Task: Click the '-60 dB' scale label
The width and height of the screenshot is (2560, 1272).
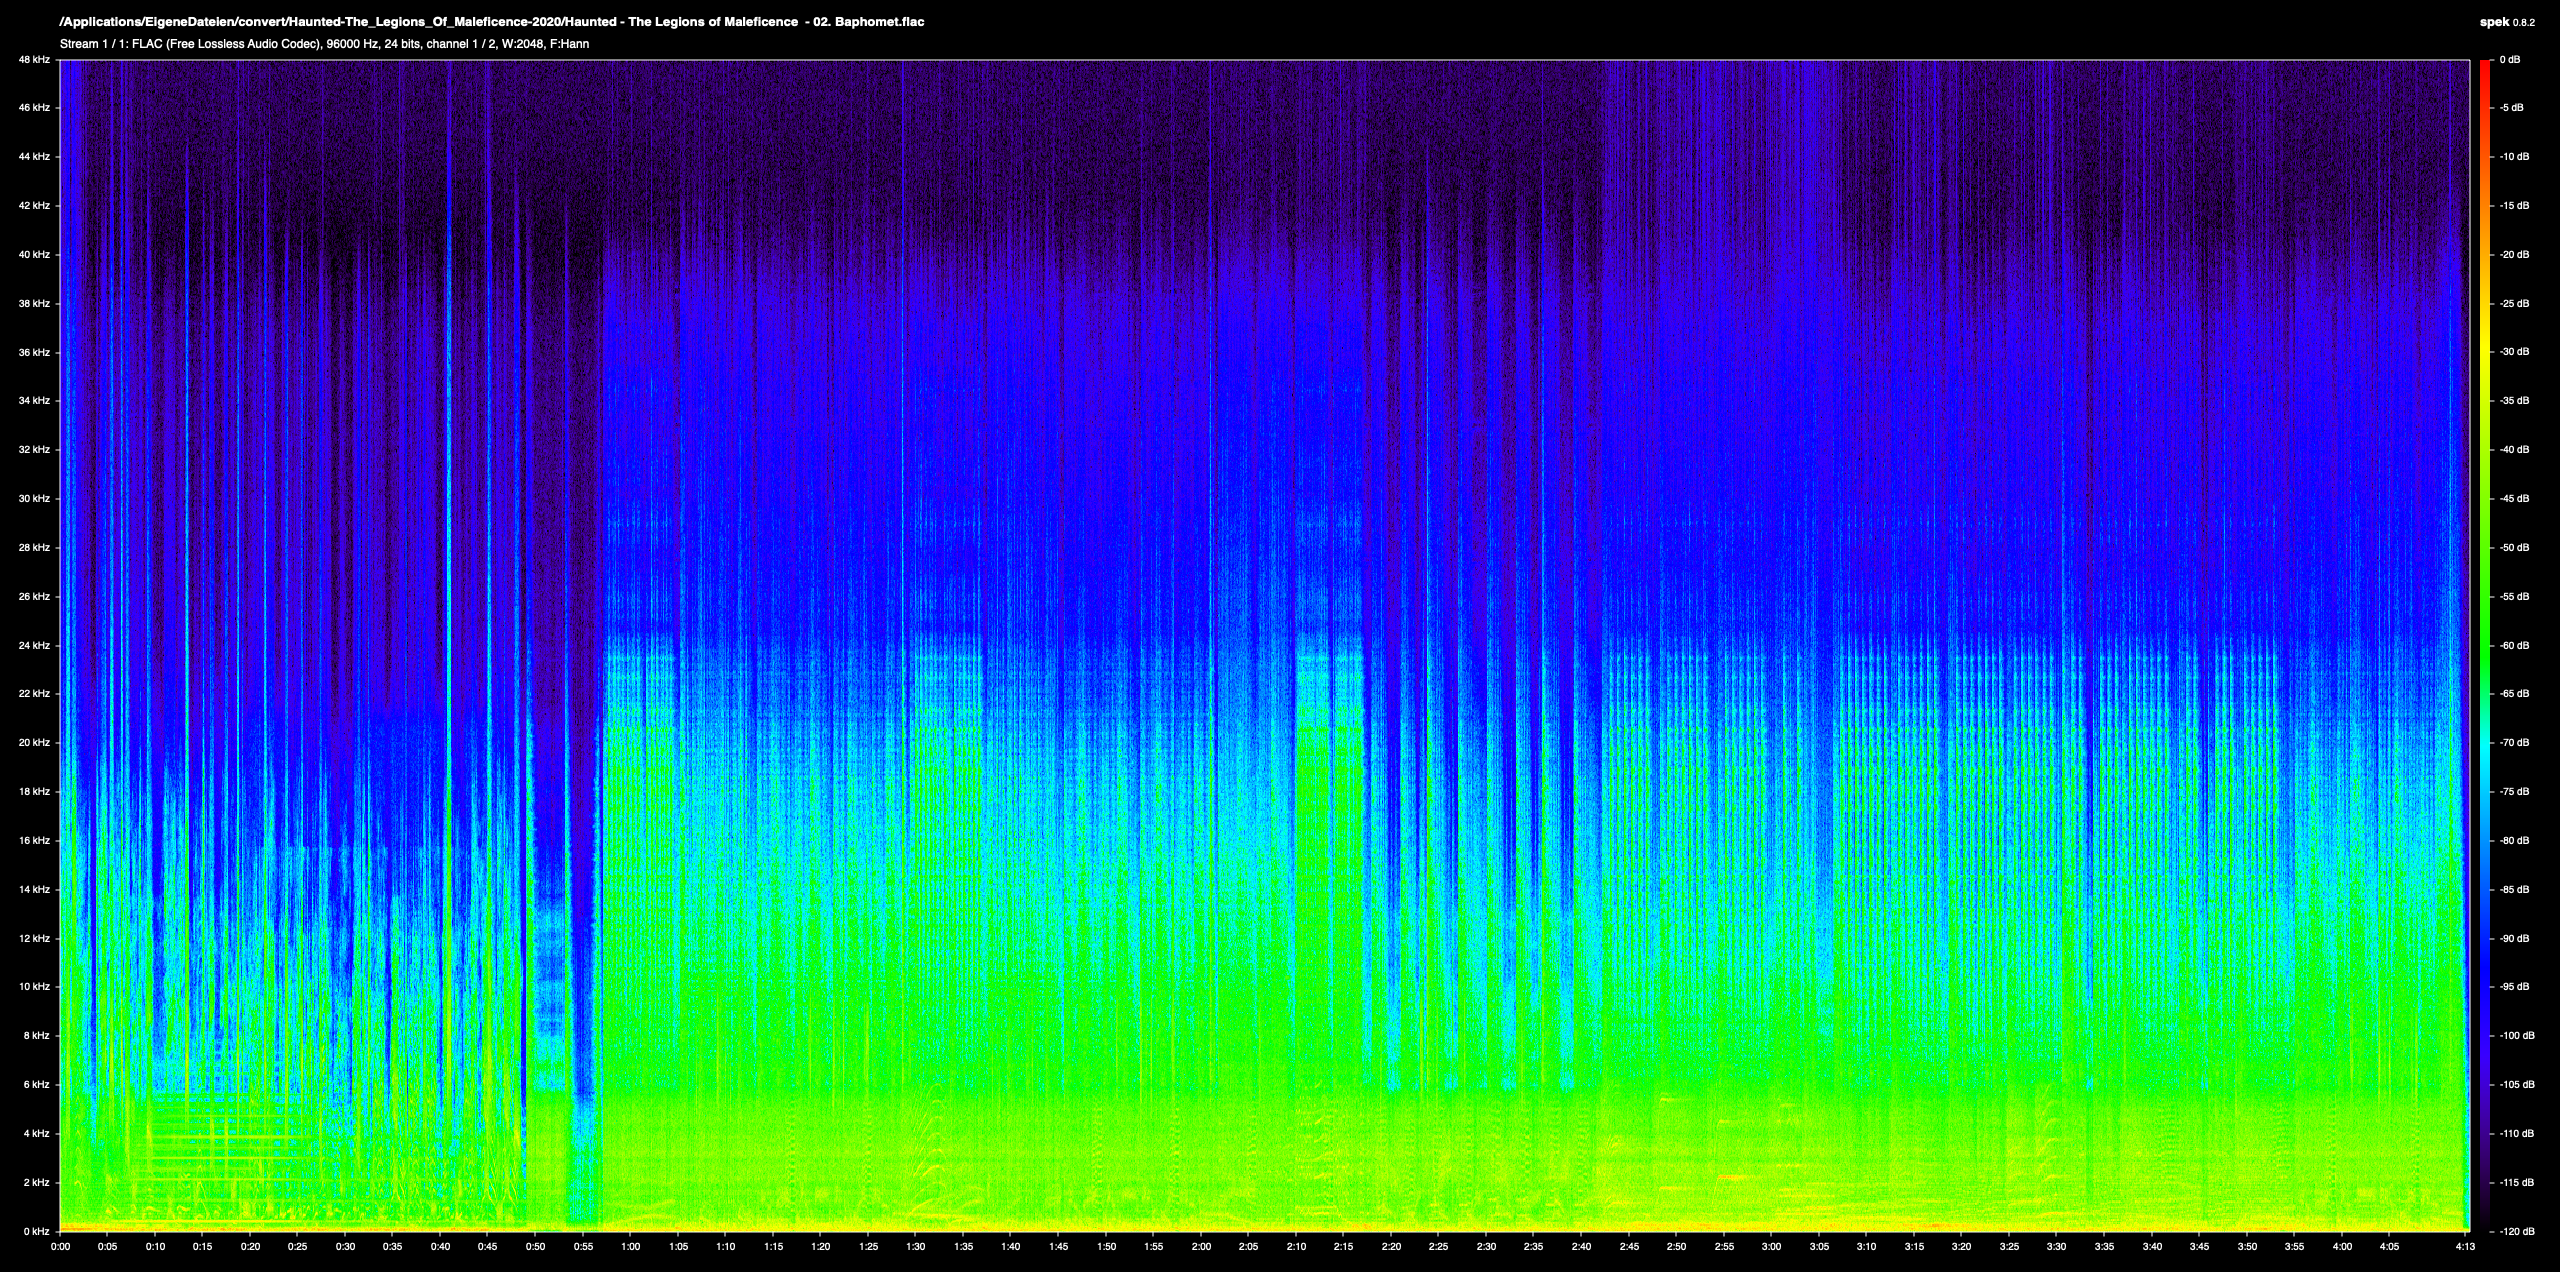Action: point(2512,646)
